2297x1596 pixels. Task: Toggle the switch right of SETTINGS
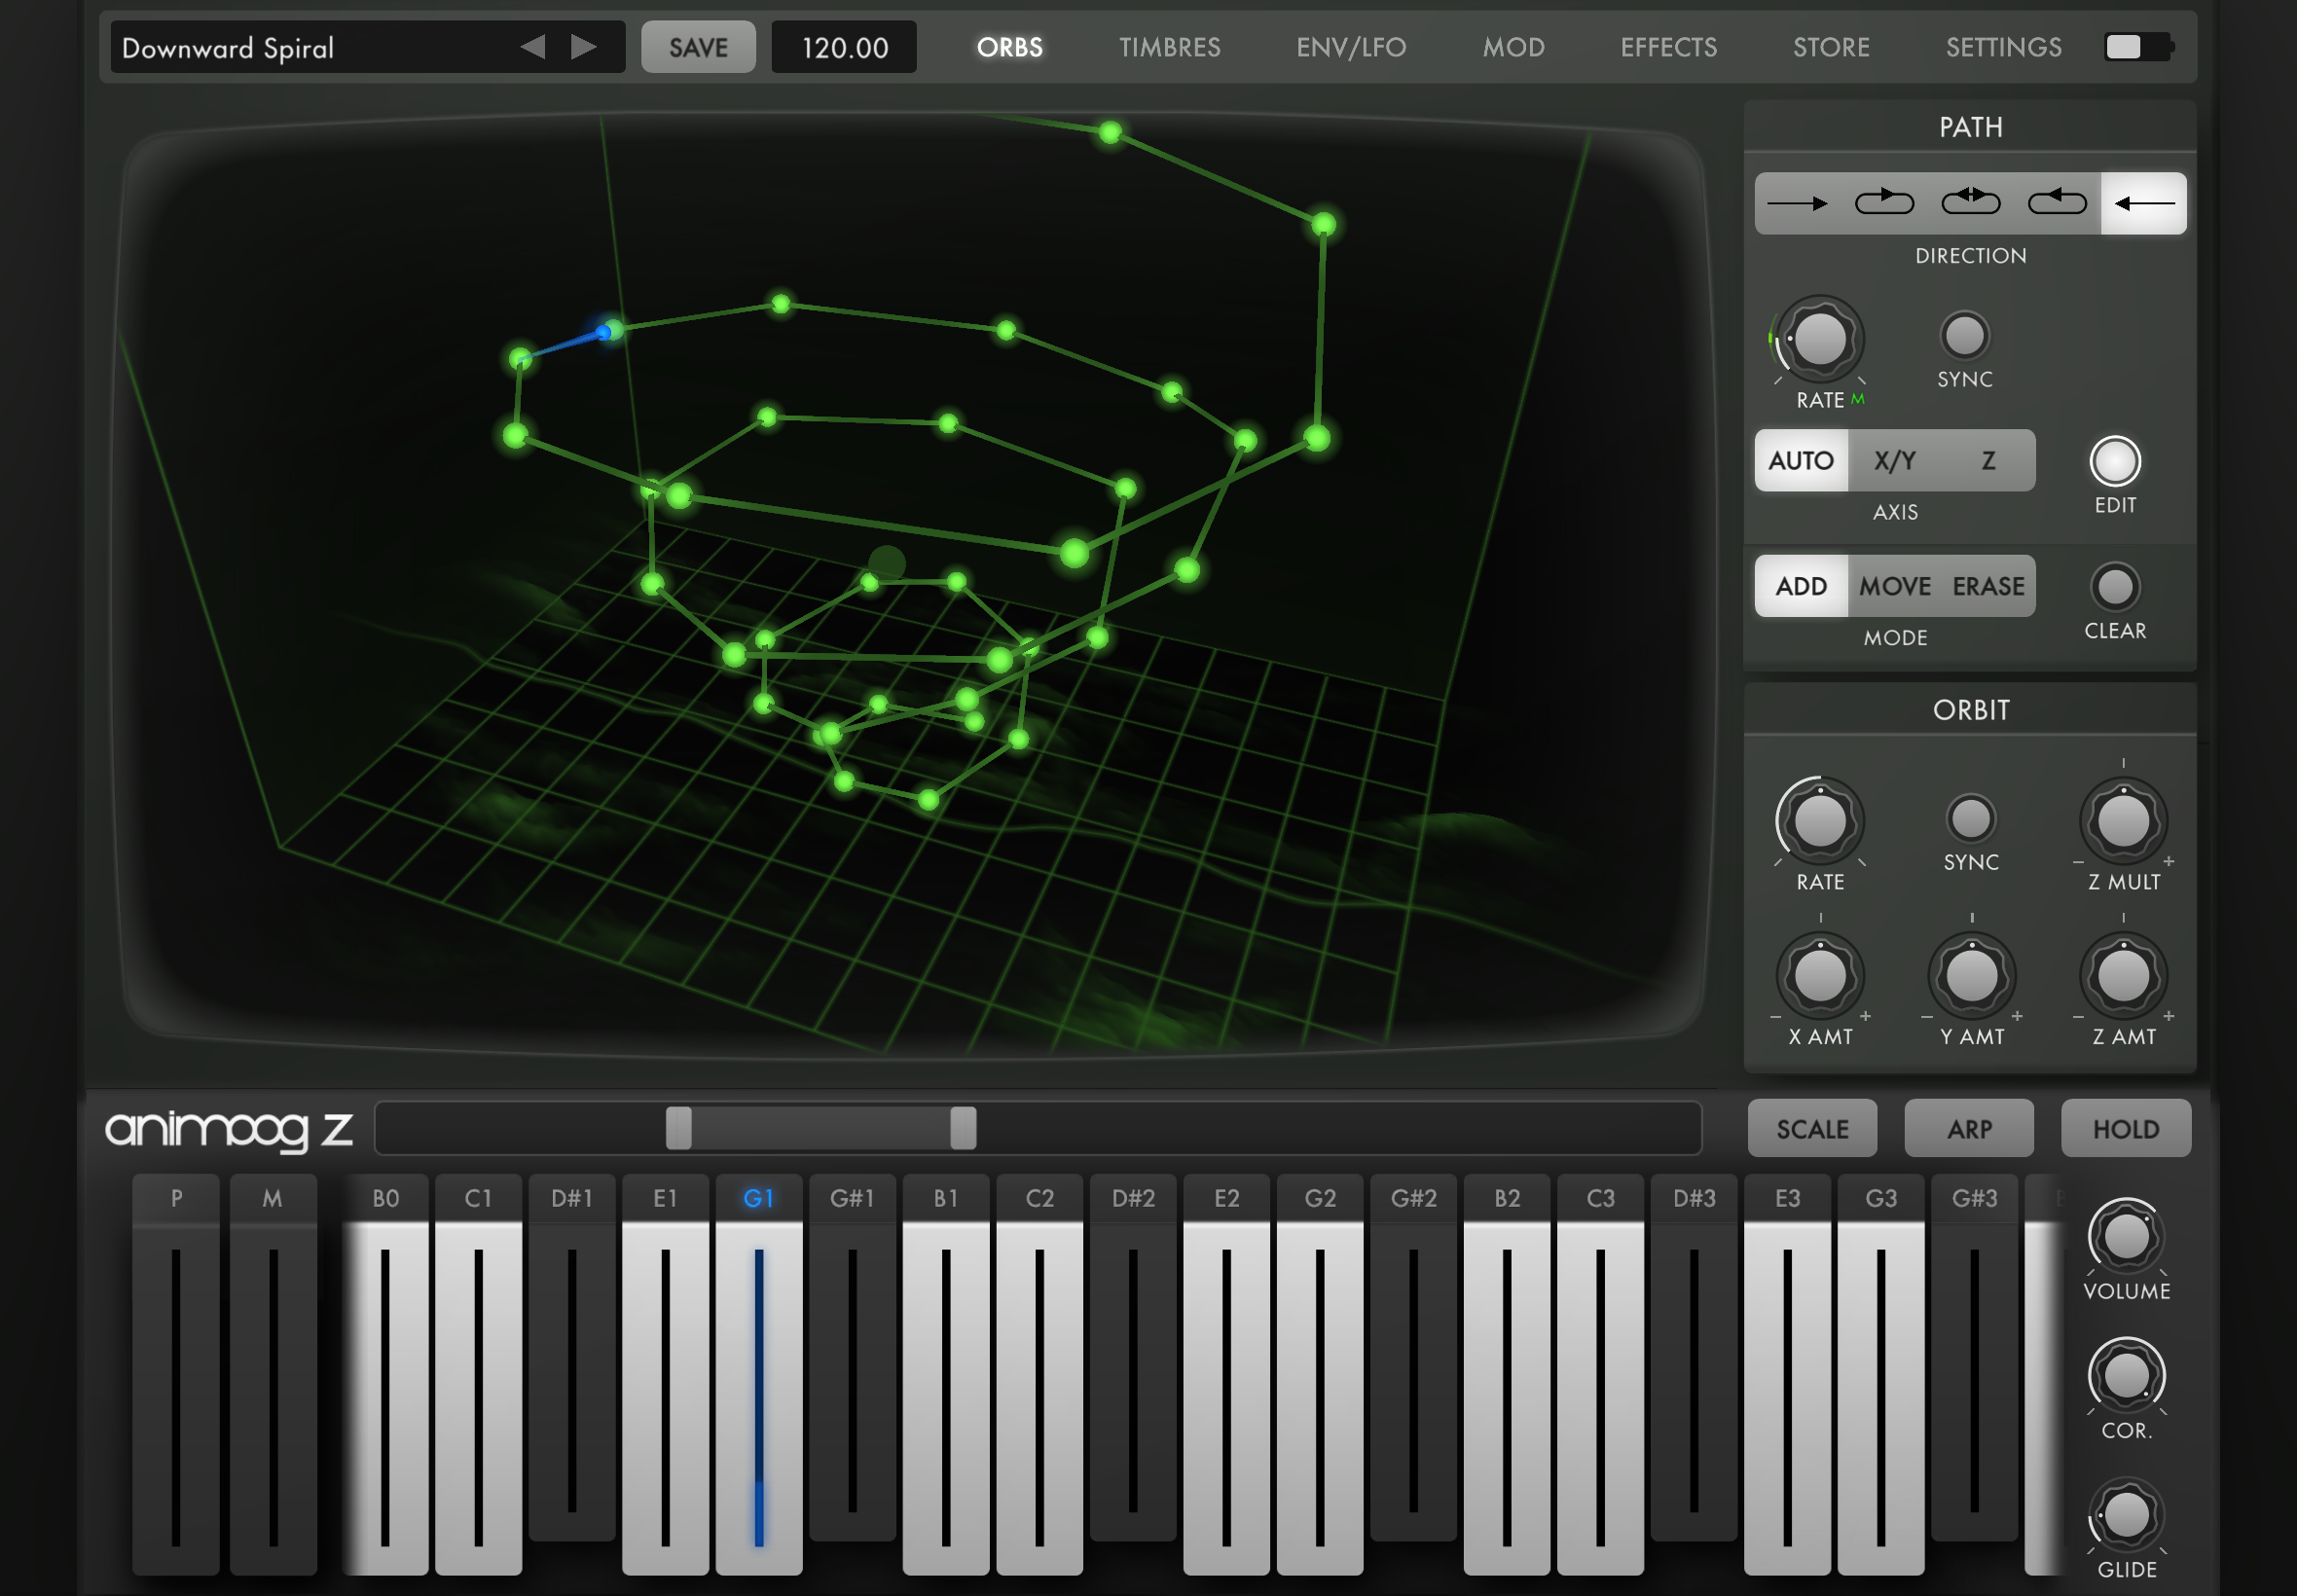(x=2138, y=47)
